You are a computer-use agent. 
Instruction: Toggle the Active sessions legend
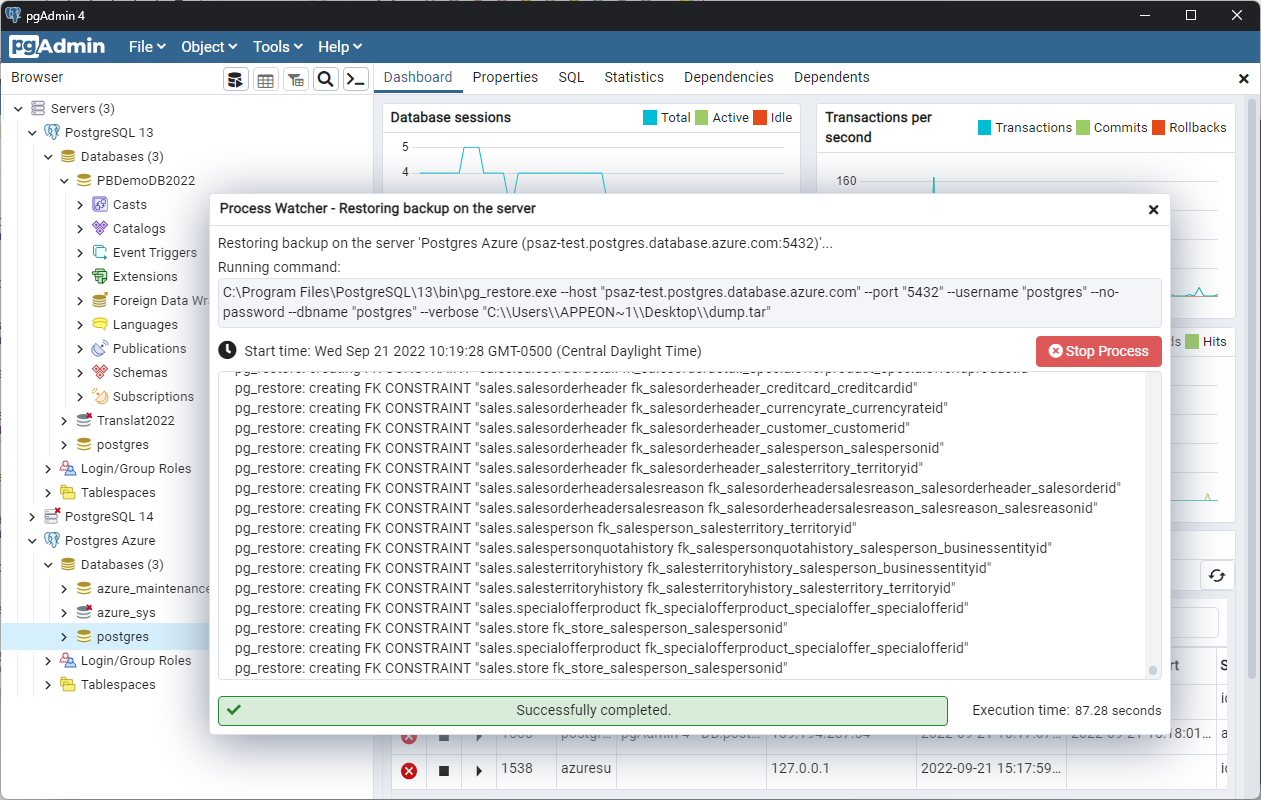click(x=726, y=117)
